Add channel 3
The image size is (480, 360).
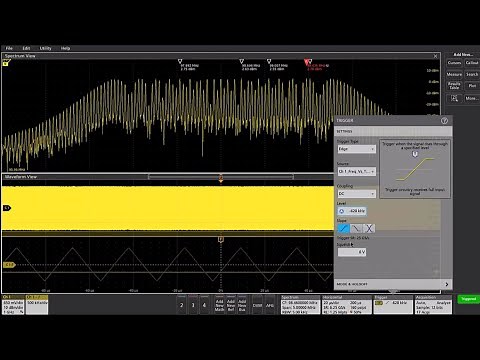coord(193,305)
